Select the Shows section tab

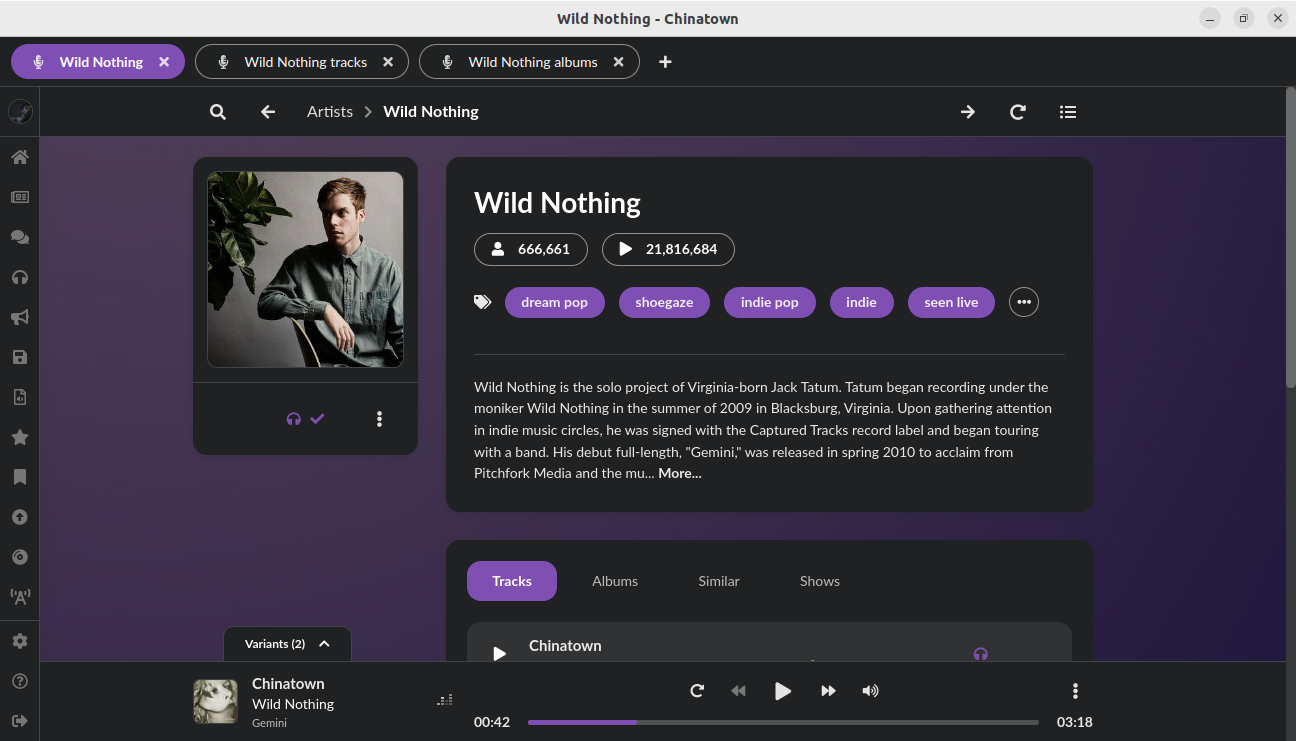(820, 581)
